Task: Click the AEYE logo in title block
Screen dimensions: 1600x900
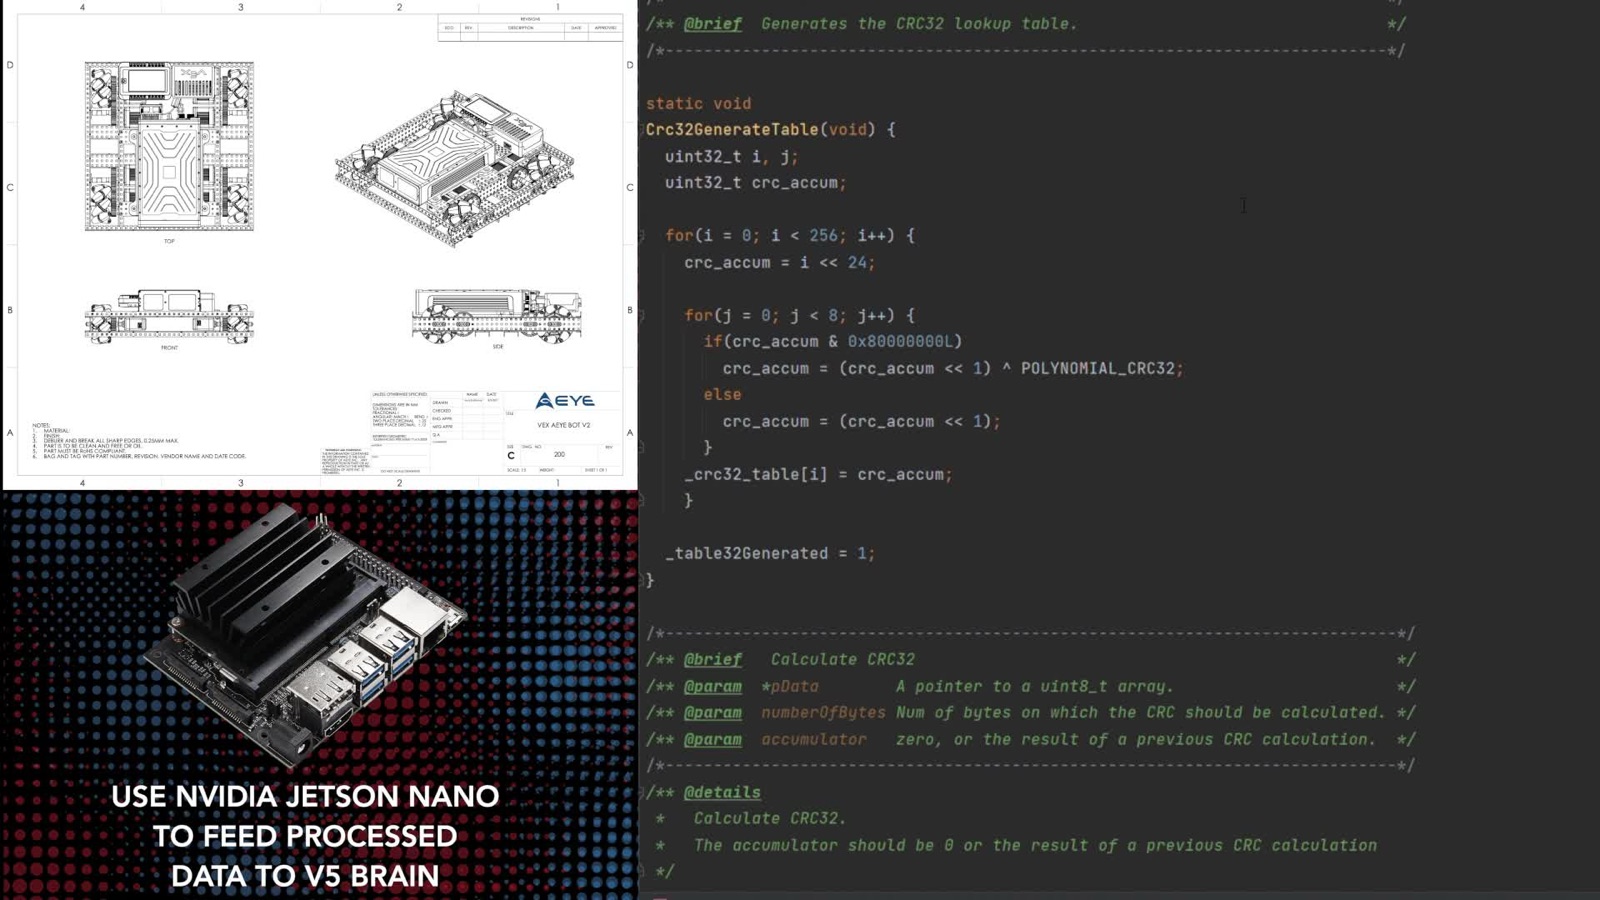Action: tap(565, 401)
